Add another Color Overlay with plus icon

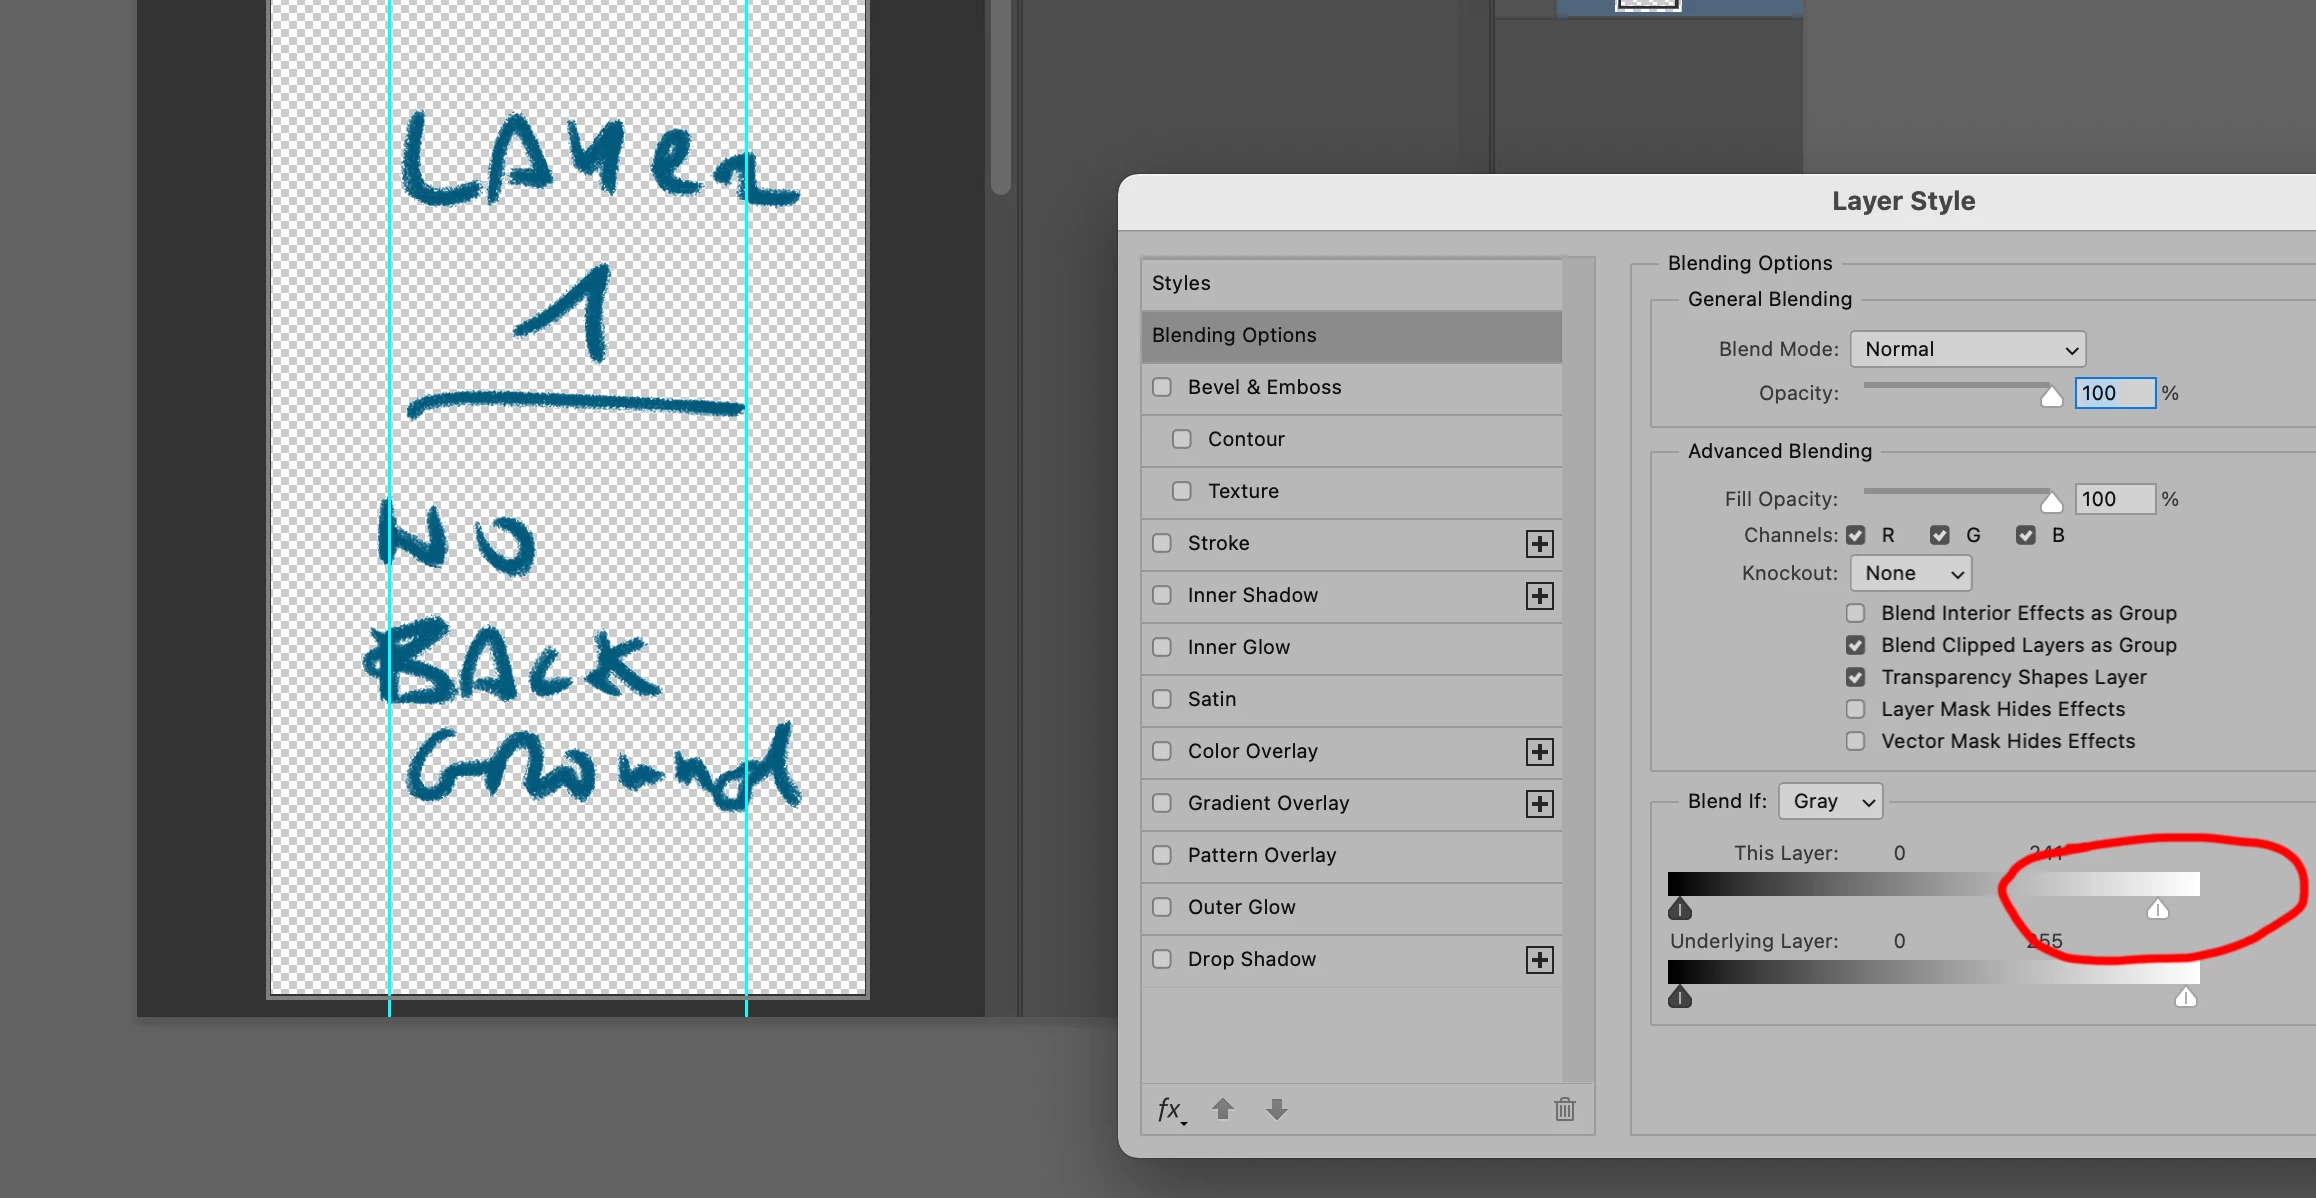click(1539, 751)
